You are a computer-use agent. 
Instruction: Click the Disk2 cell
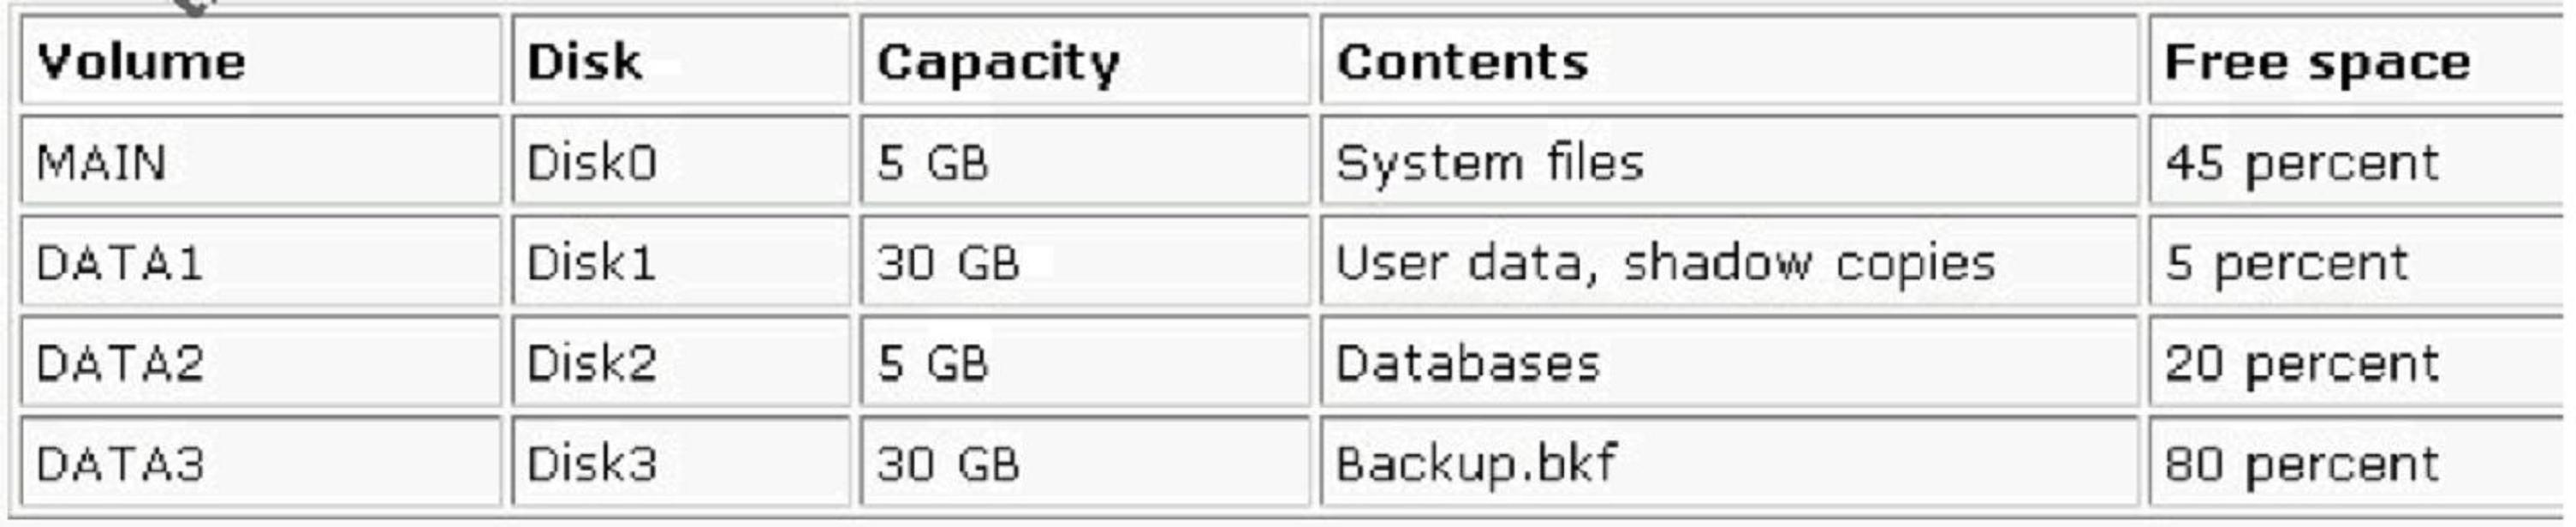coord(592,363)
